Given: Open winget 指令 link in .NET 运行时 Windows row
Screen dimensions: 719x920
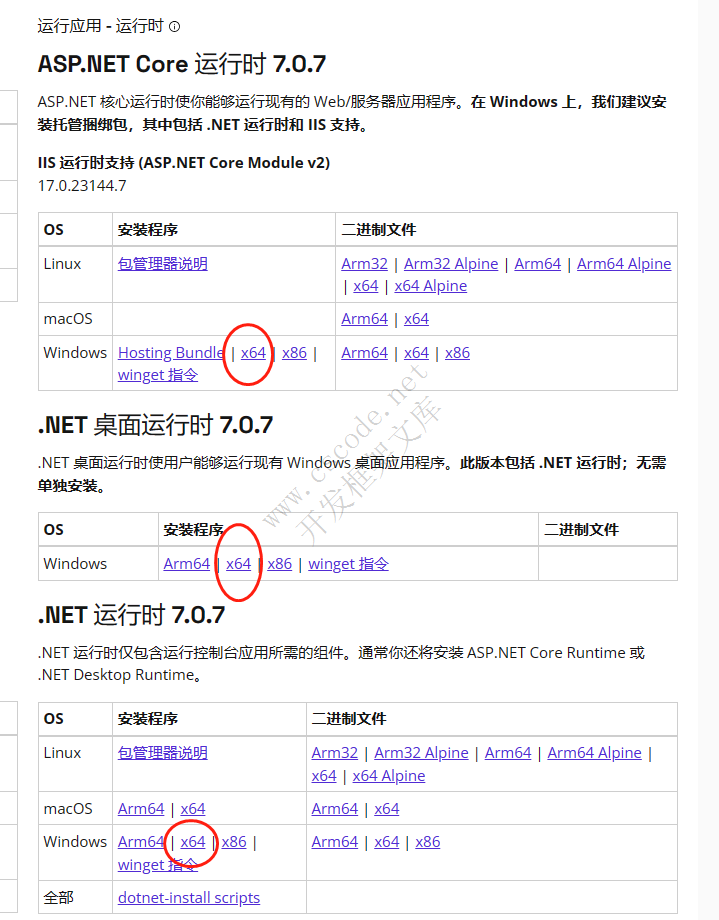Looking at the screenshot, I should coord(158,865).
